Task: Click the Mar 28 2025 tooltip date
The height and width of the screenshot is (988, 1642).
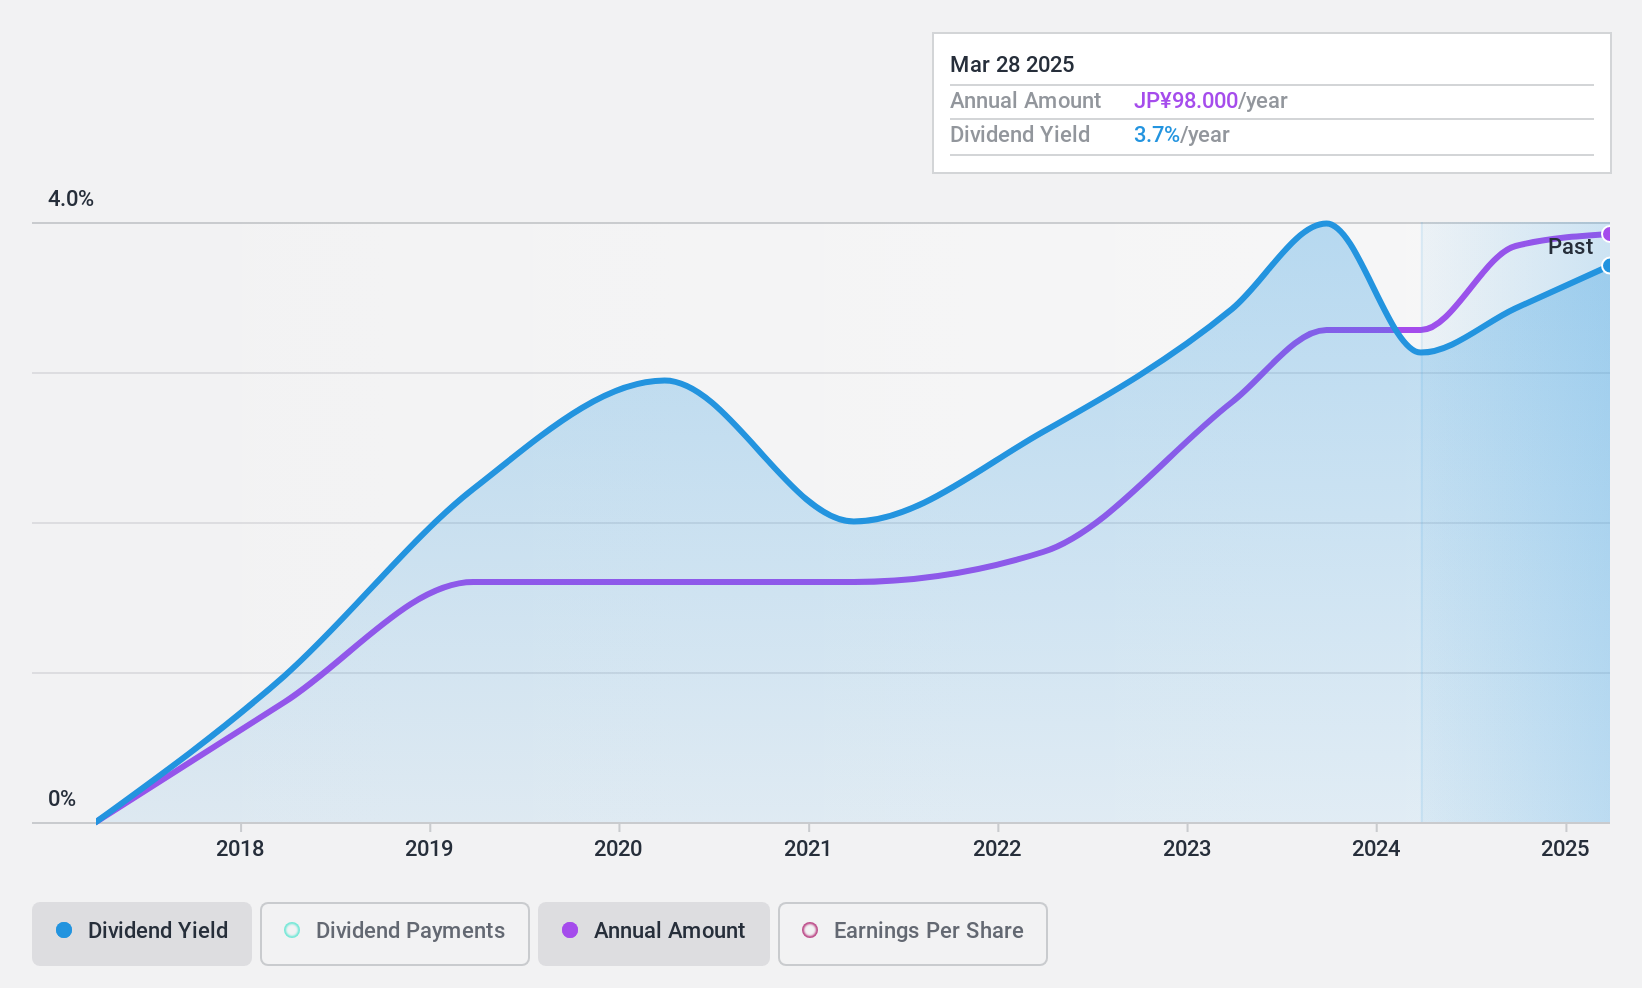Action: (1012, 65)
